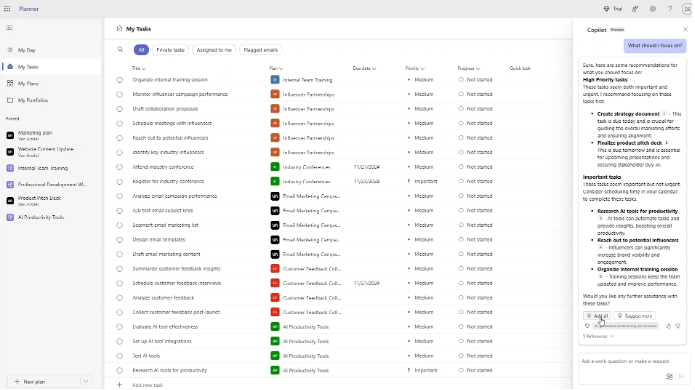Viewport: 695px width, 390px height.
Task: Mark Design email templates complete
Action: [x=120, y=240]
